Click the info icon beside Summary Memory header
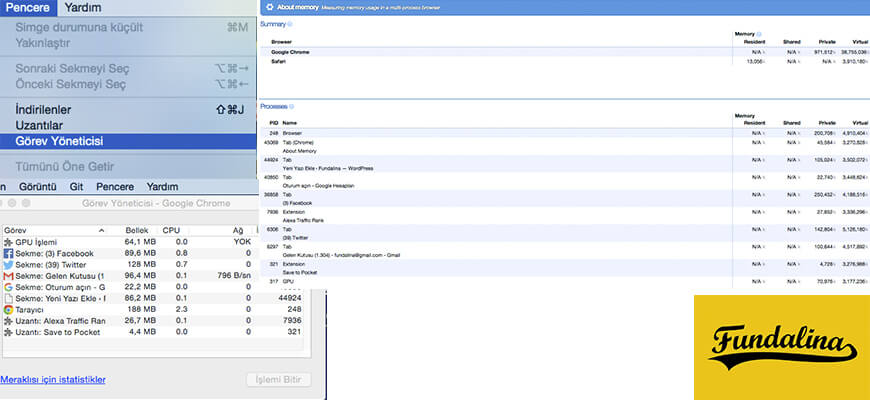 click(759, 34)
